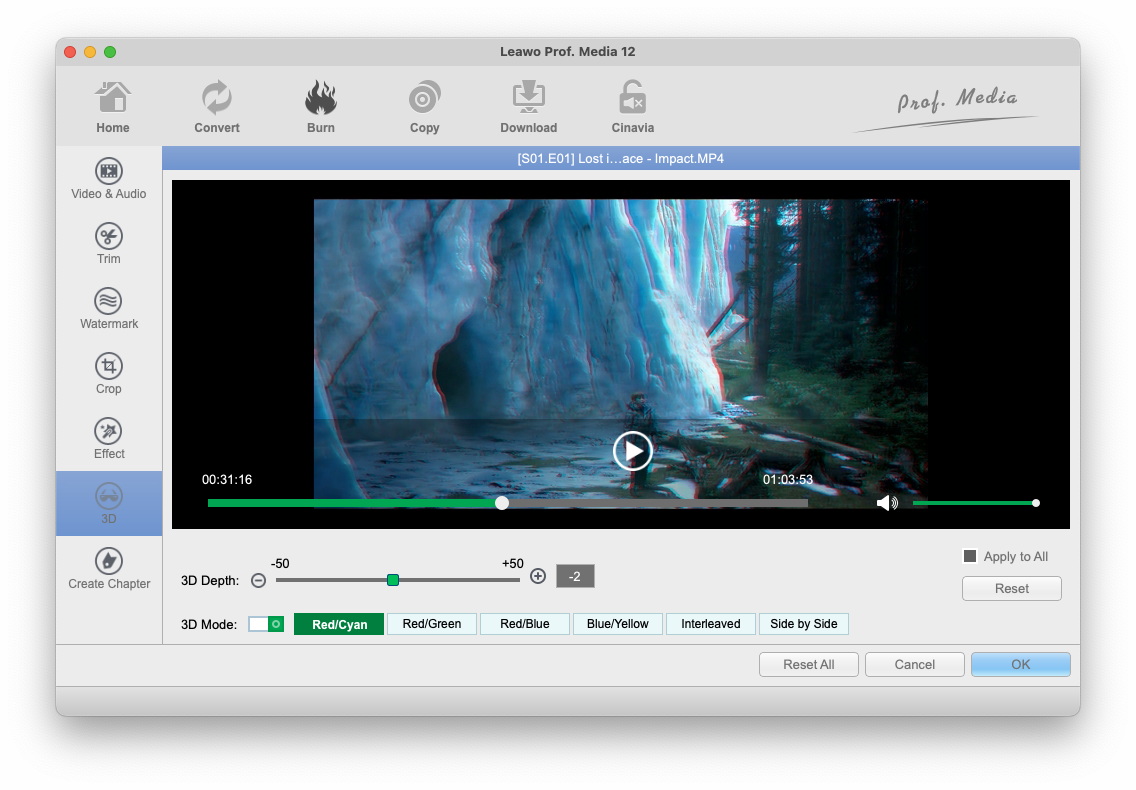Screen dimensions: 1136x790
Task: Open the Watermark tool in sidebar
Action: coord(109,302)
